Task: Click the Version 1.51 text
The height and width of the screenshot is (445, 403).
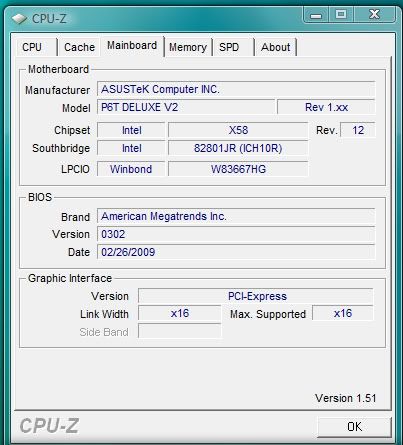Action: pos(345,398)
